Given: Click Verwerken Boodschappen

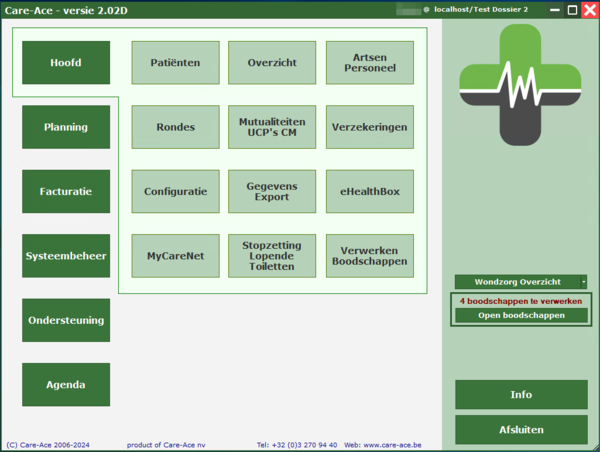Looking at the screenshot, I should click(x=369, y=256).
